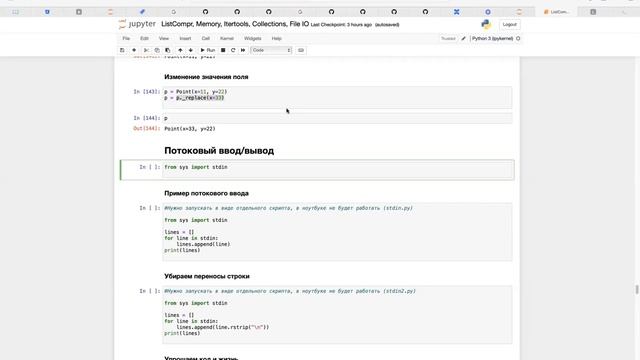Viewport: 640px width, 360px height.
Task: Click into code cell In [143]
Action: tap(337, 97)
